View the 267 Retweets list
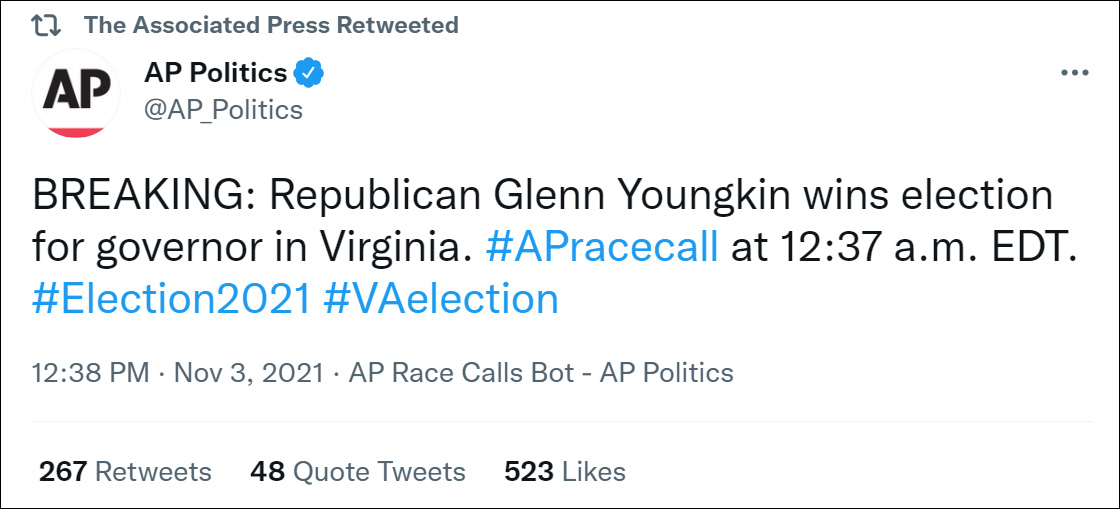Viewport: 1120px width, 509px height. coord(125,471)
